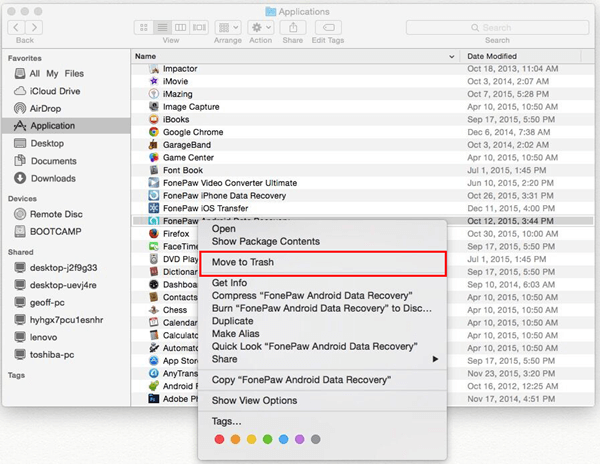The width and height of the screenshot is (600, 464).
Task: Select geoff-pc shared computer
Action: (39, 303)
